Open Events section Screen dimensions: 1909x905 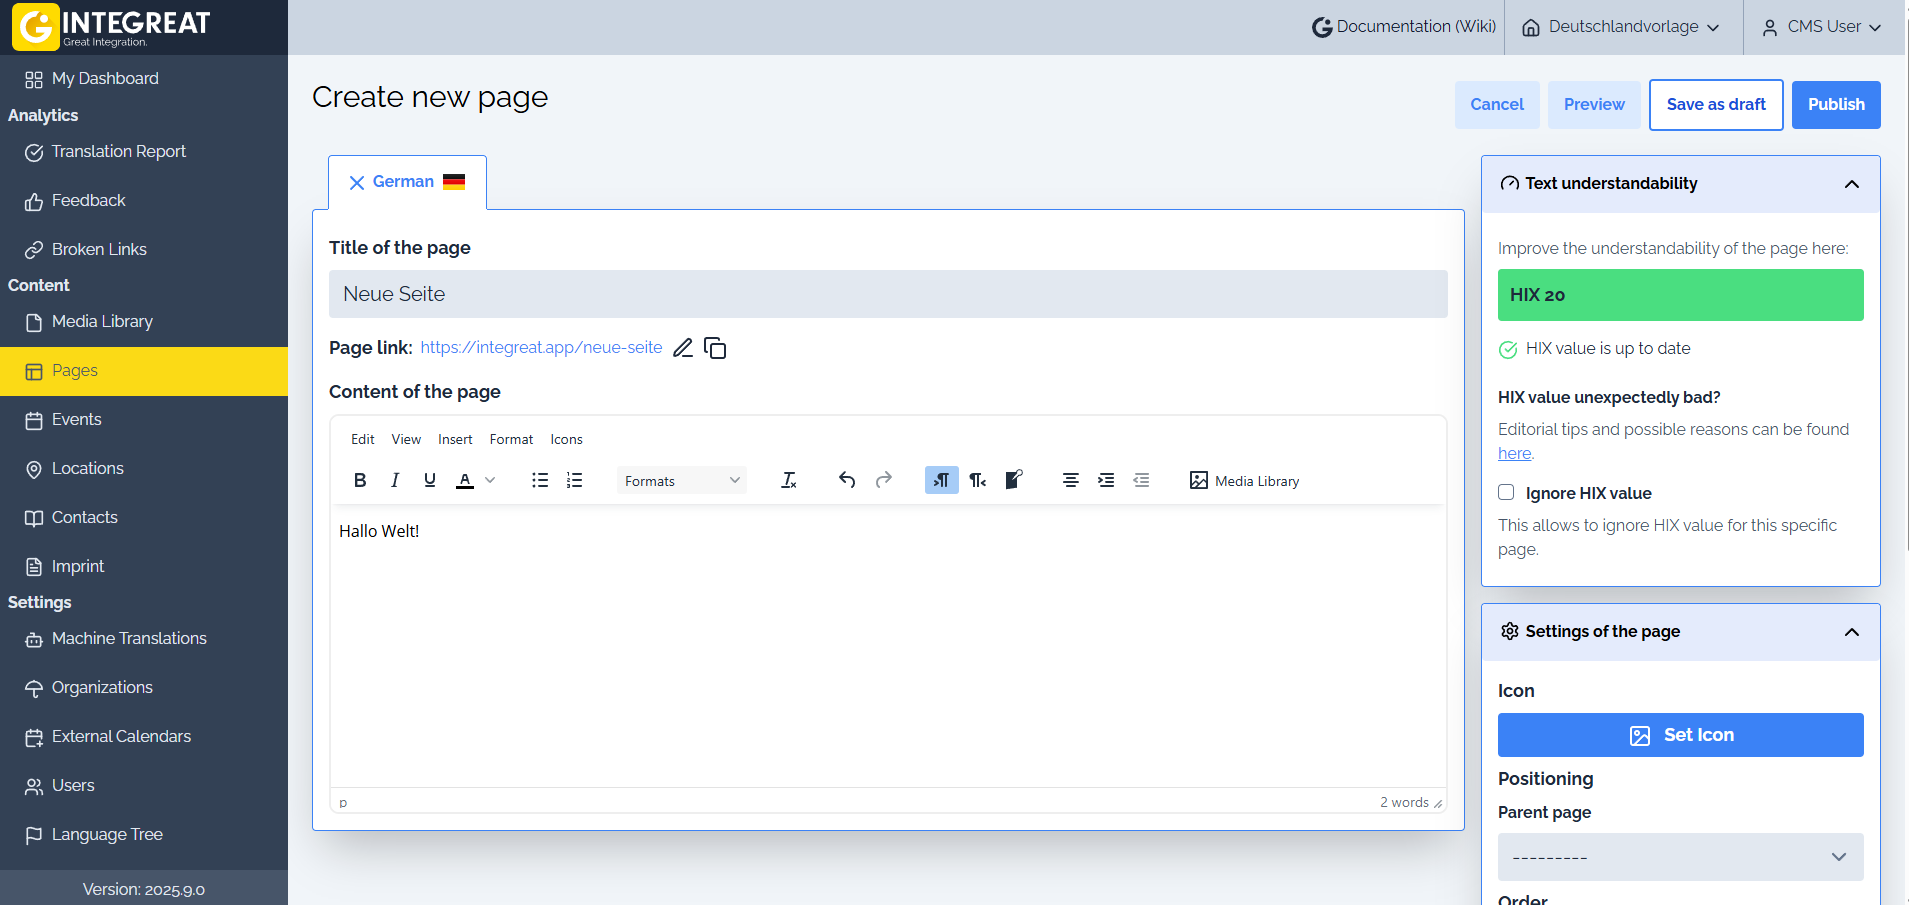[x=144, y=420]
